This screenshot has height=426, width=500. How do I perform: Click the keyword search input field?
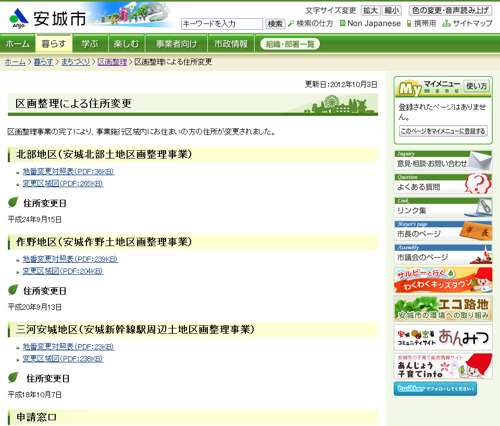pyautogui.click(x=222, y=24)
